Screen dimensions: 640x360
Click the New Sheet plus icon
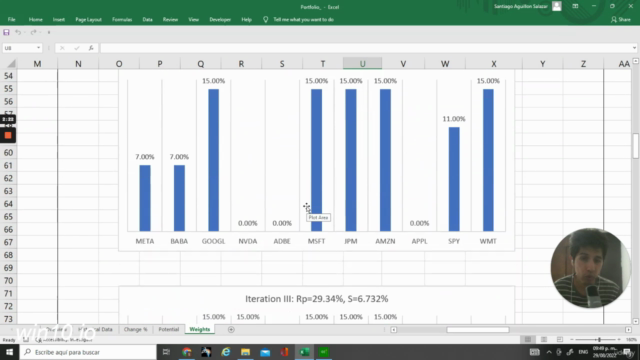pos(231,329)
